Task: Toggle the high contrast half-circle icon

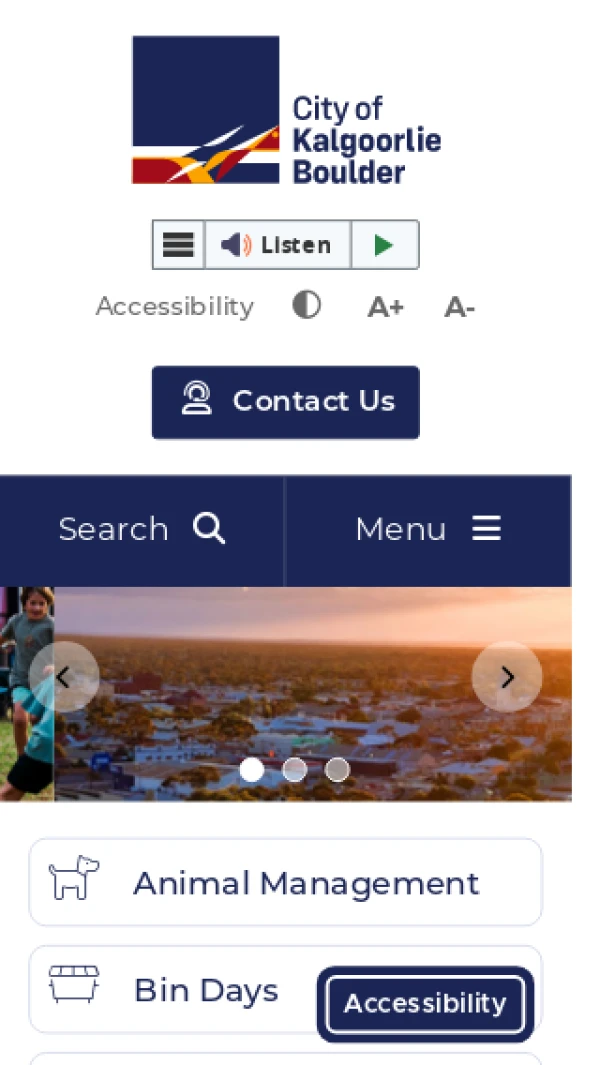Action: [x=306, y=306]
